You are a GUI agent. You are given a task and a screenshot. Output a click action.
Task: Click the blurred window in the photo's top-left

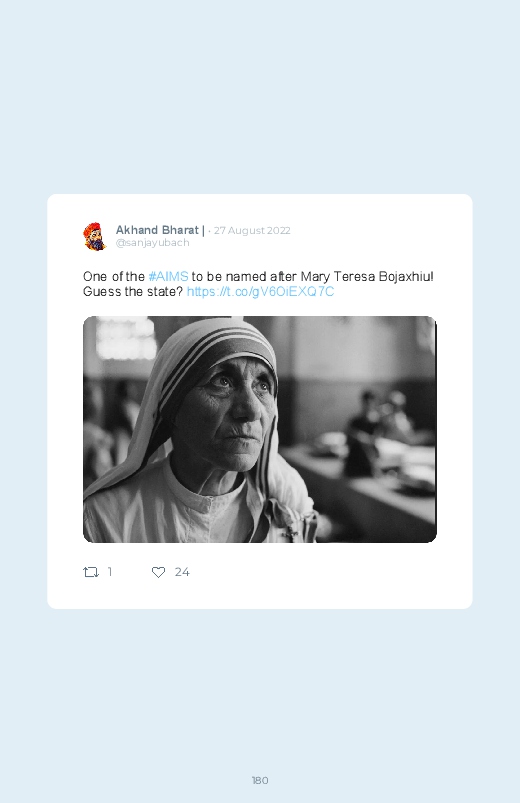(x=126, y=338)
